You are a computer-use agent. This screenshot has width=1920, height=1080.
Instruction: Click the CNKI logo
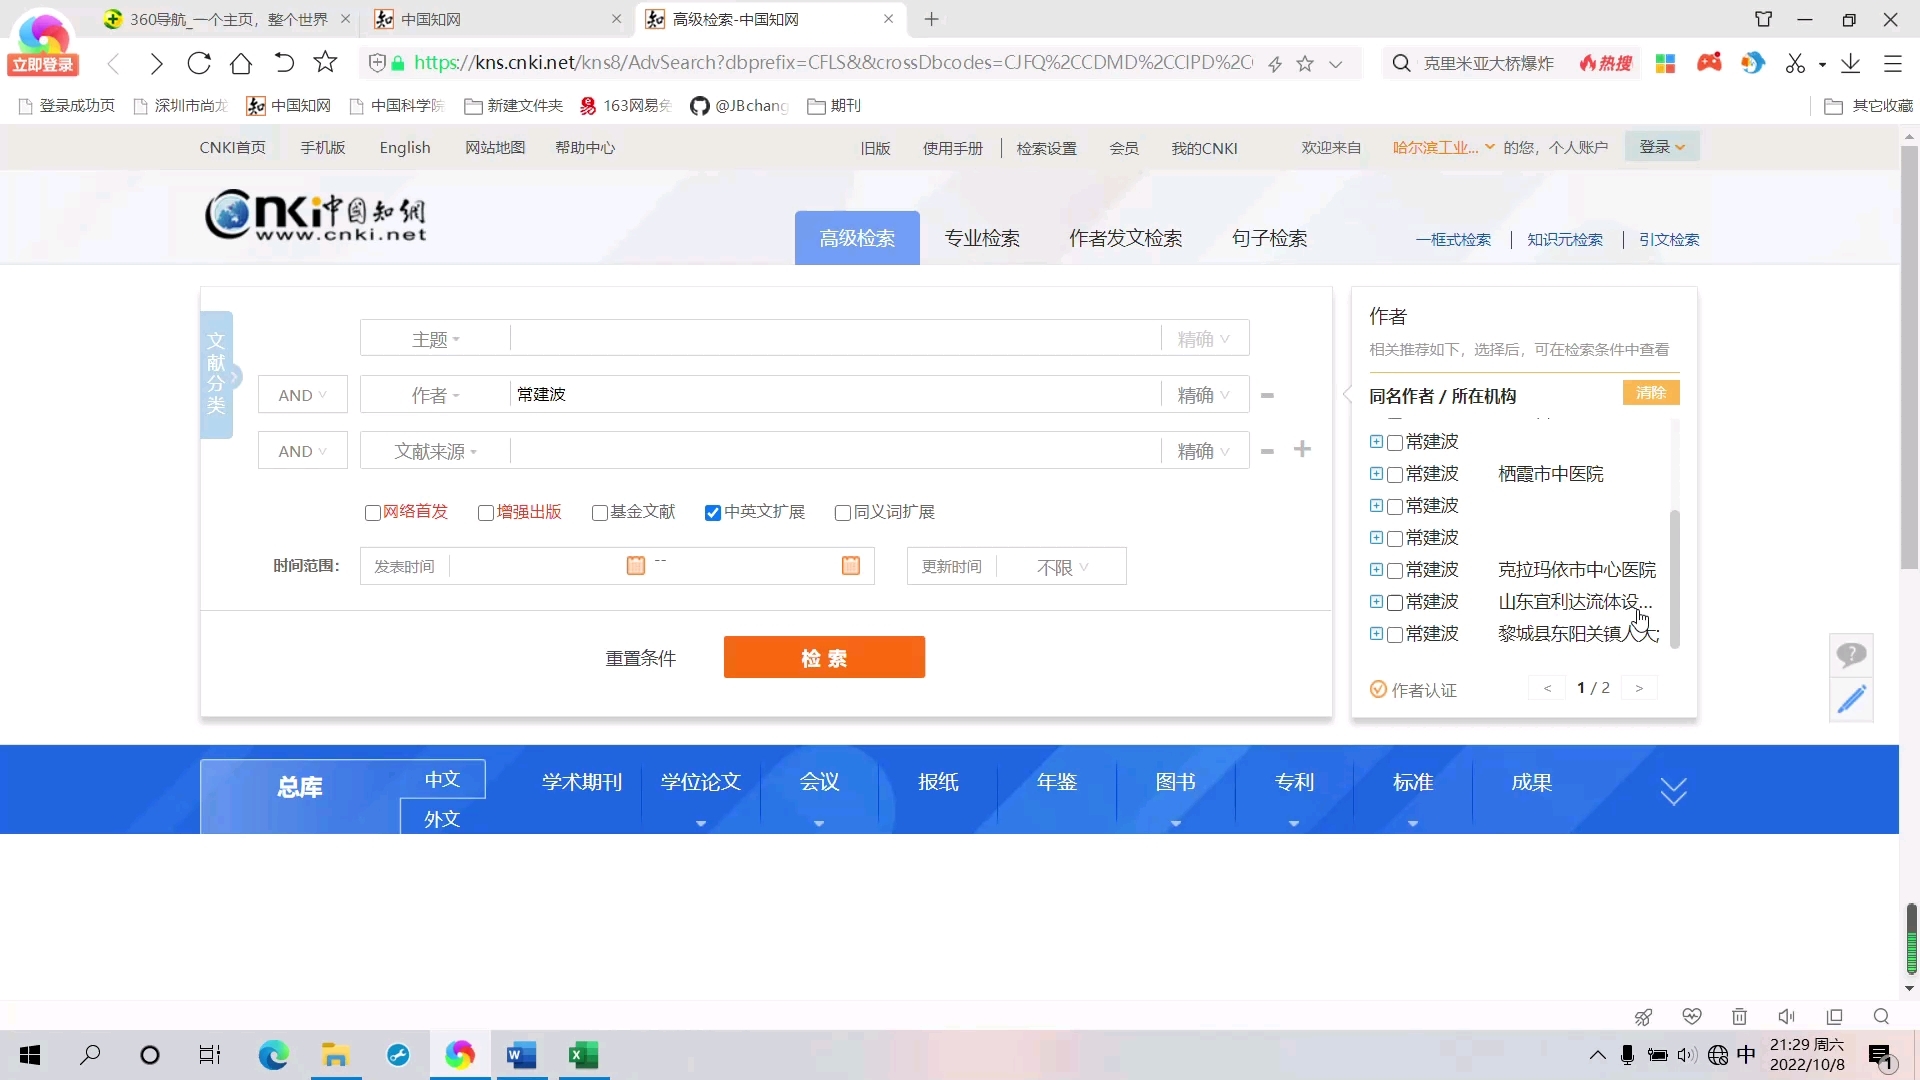coord(316,214)
